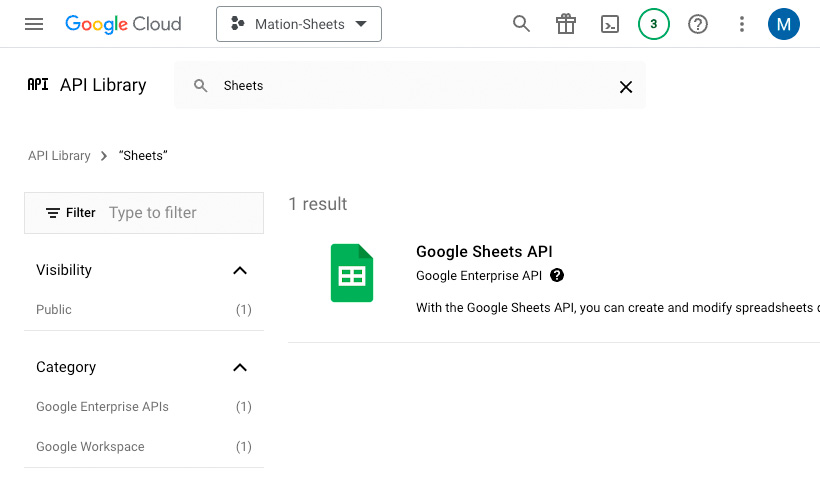Viewport: 820px width, 487px height.
Task: Click the 1 result count text
Action: click(318, 204)
